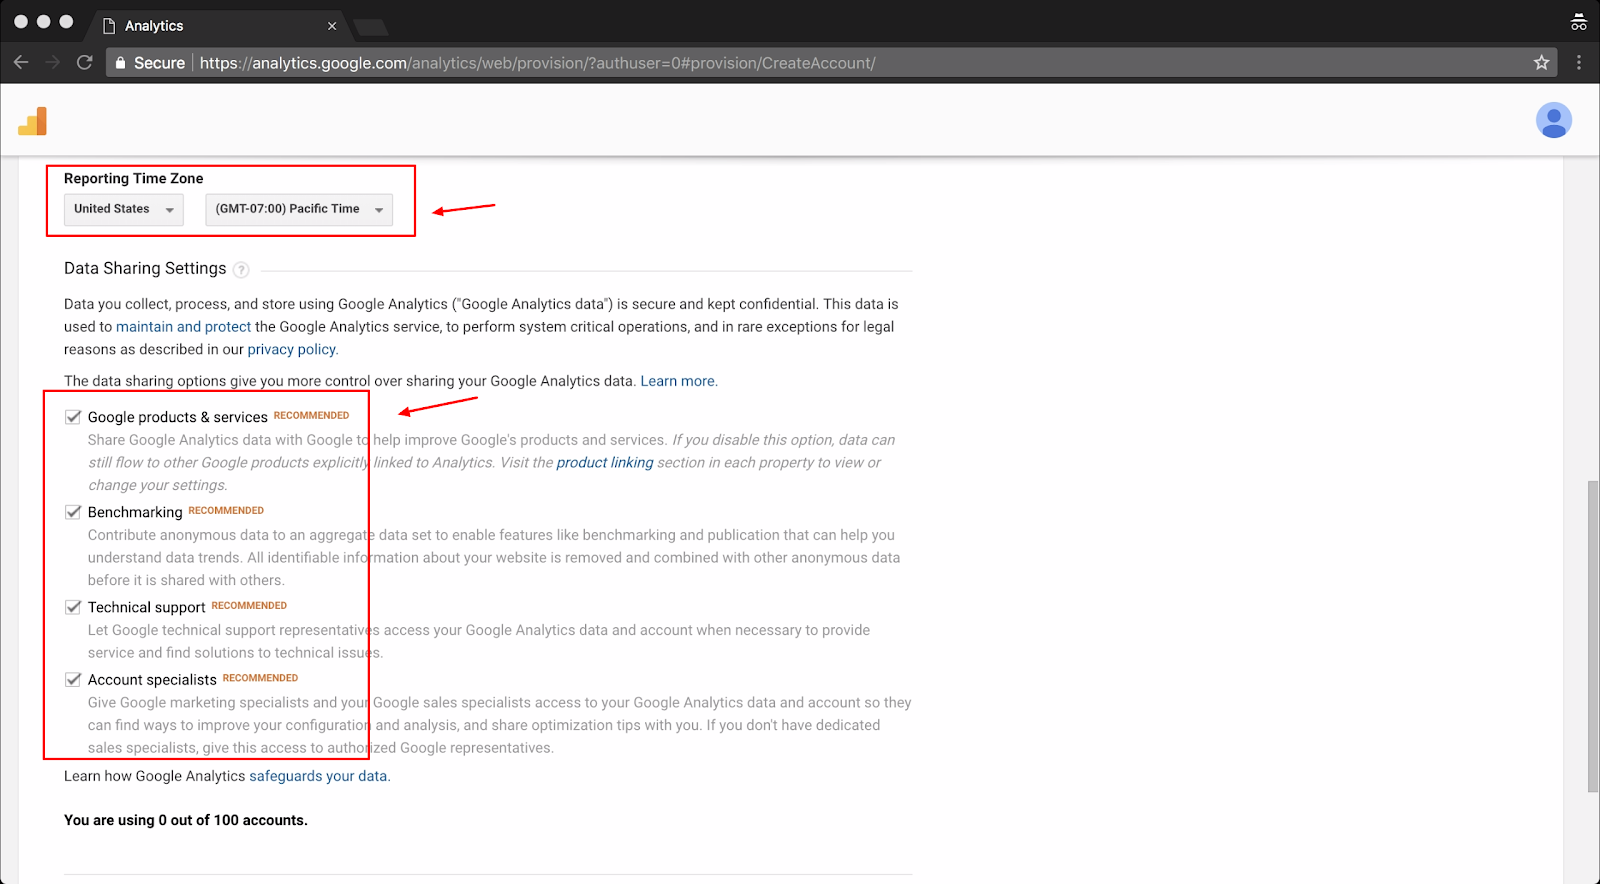Click the 'Technical support' label text
The height and width of the screenshot is (884, 1600).
146,607
